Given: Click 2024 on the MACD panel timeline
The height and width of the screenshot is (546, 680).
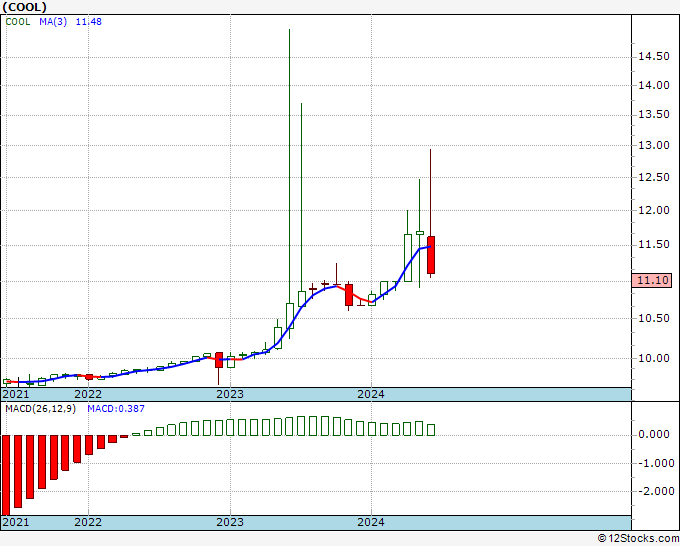Looking at the screenshot, I should [x=371, y=522].
